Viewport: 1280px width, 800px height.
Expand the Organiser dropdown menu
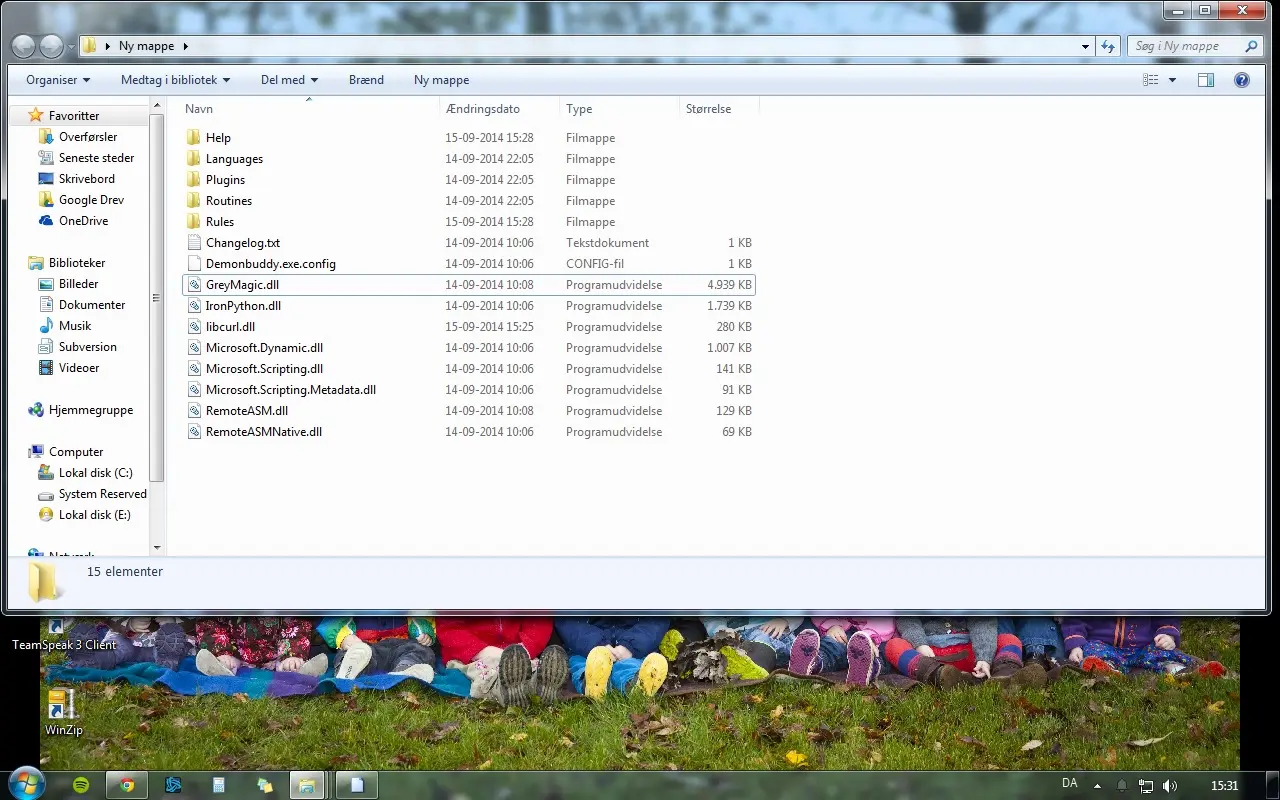(58, 80)
